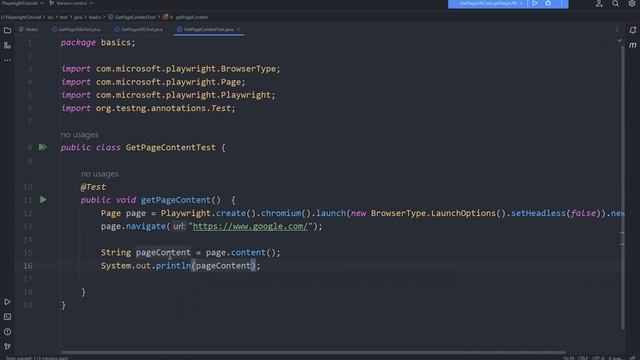Click the src breadcrumb

click(x=50, y=17)
